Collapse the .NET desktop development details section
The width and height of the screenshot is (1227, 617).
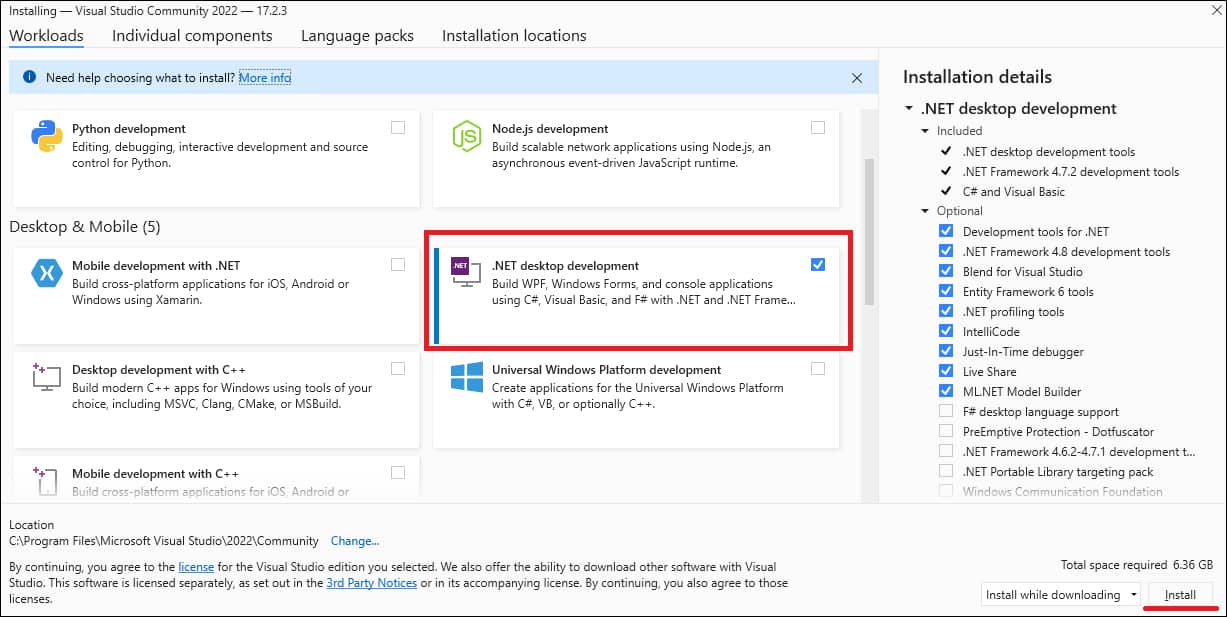click(x=909, y=109)
